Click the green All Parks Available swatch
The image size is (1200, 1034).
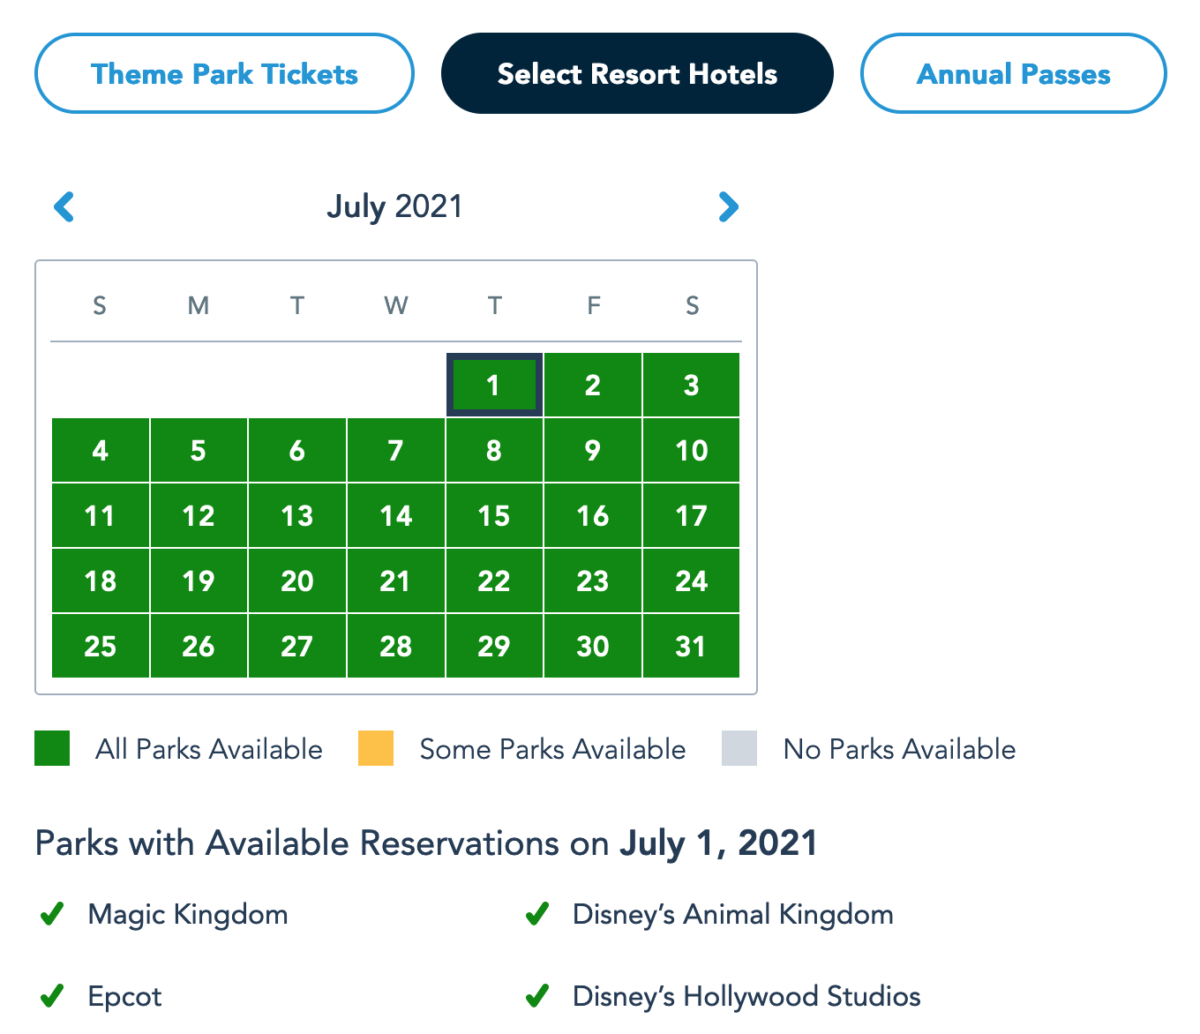tap(52, 748)
